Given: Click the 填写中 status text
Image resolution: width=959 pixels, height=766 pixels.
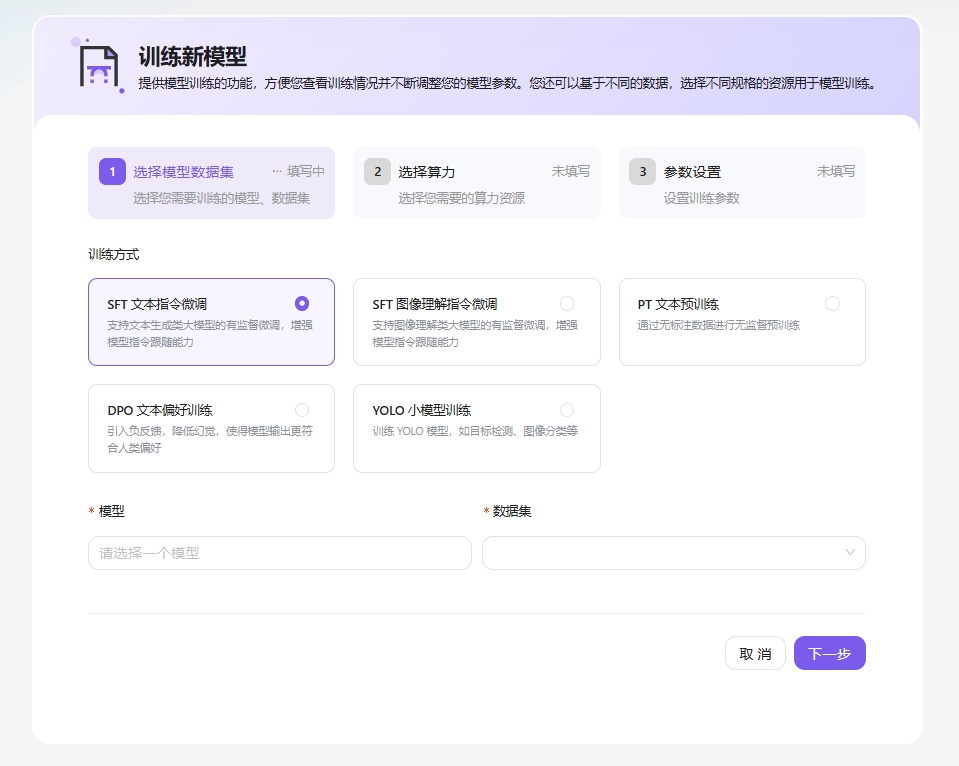Looking at the screenshot, I should click(305, 172).
